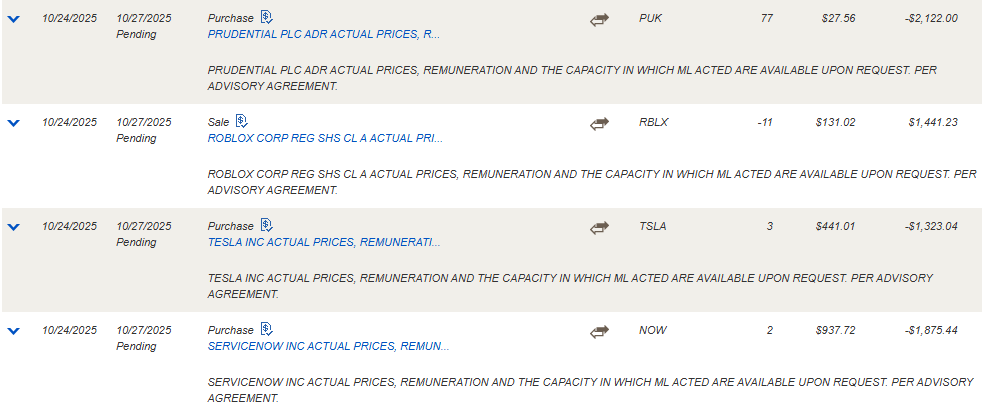Open the SERVICENOW INC ACTUAL PRICES link
Screen dimensions: 988x408
click(328, 346)
